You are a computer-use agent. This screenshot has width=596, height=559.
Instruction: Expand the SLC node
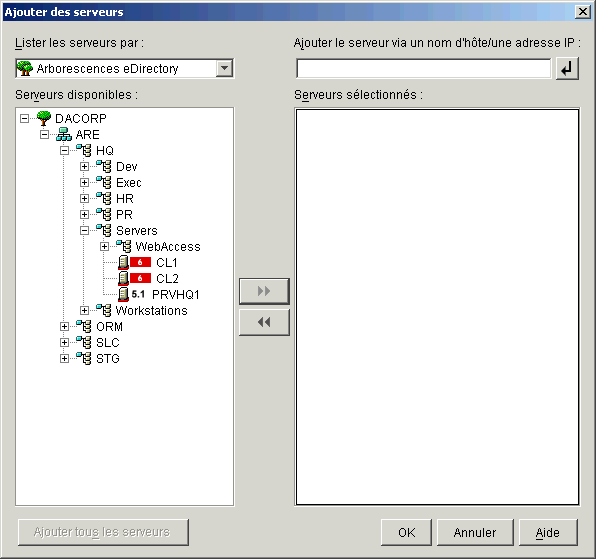tap(65, 342)
